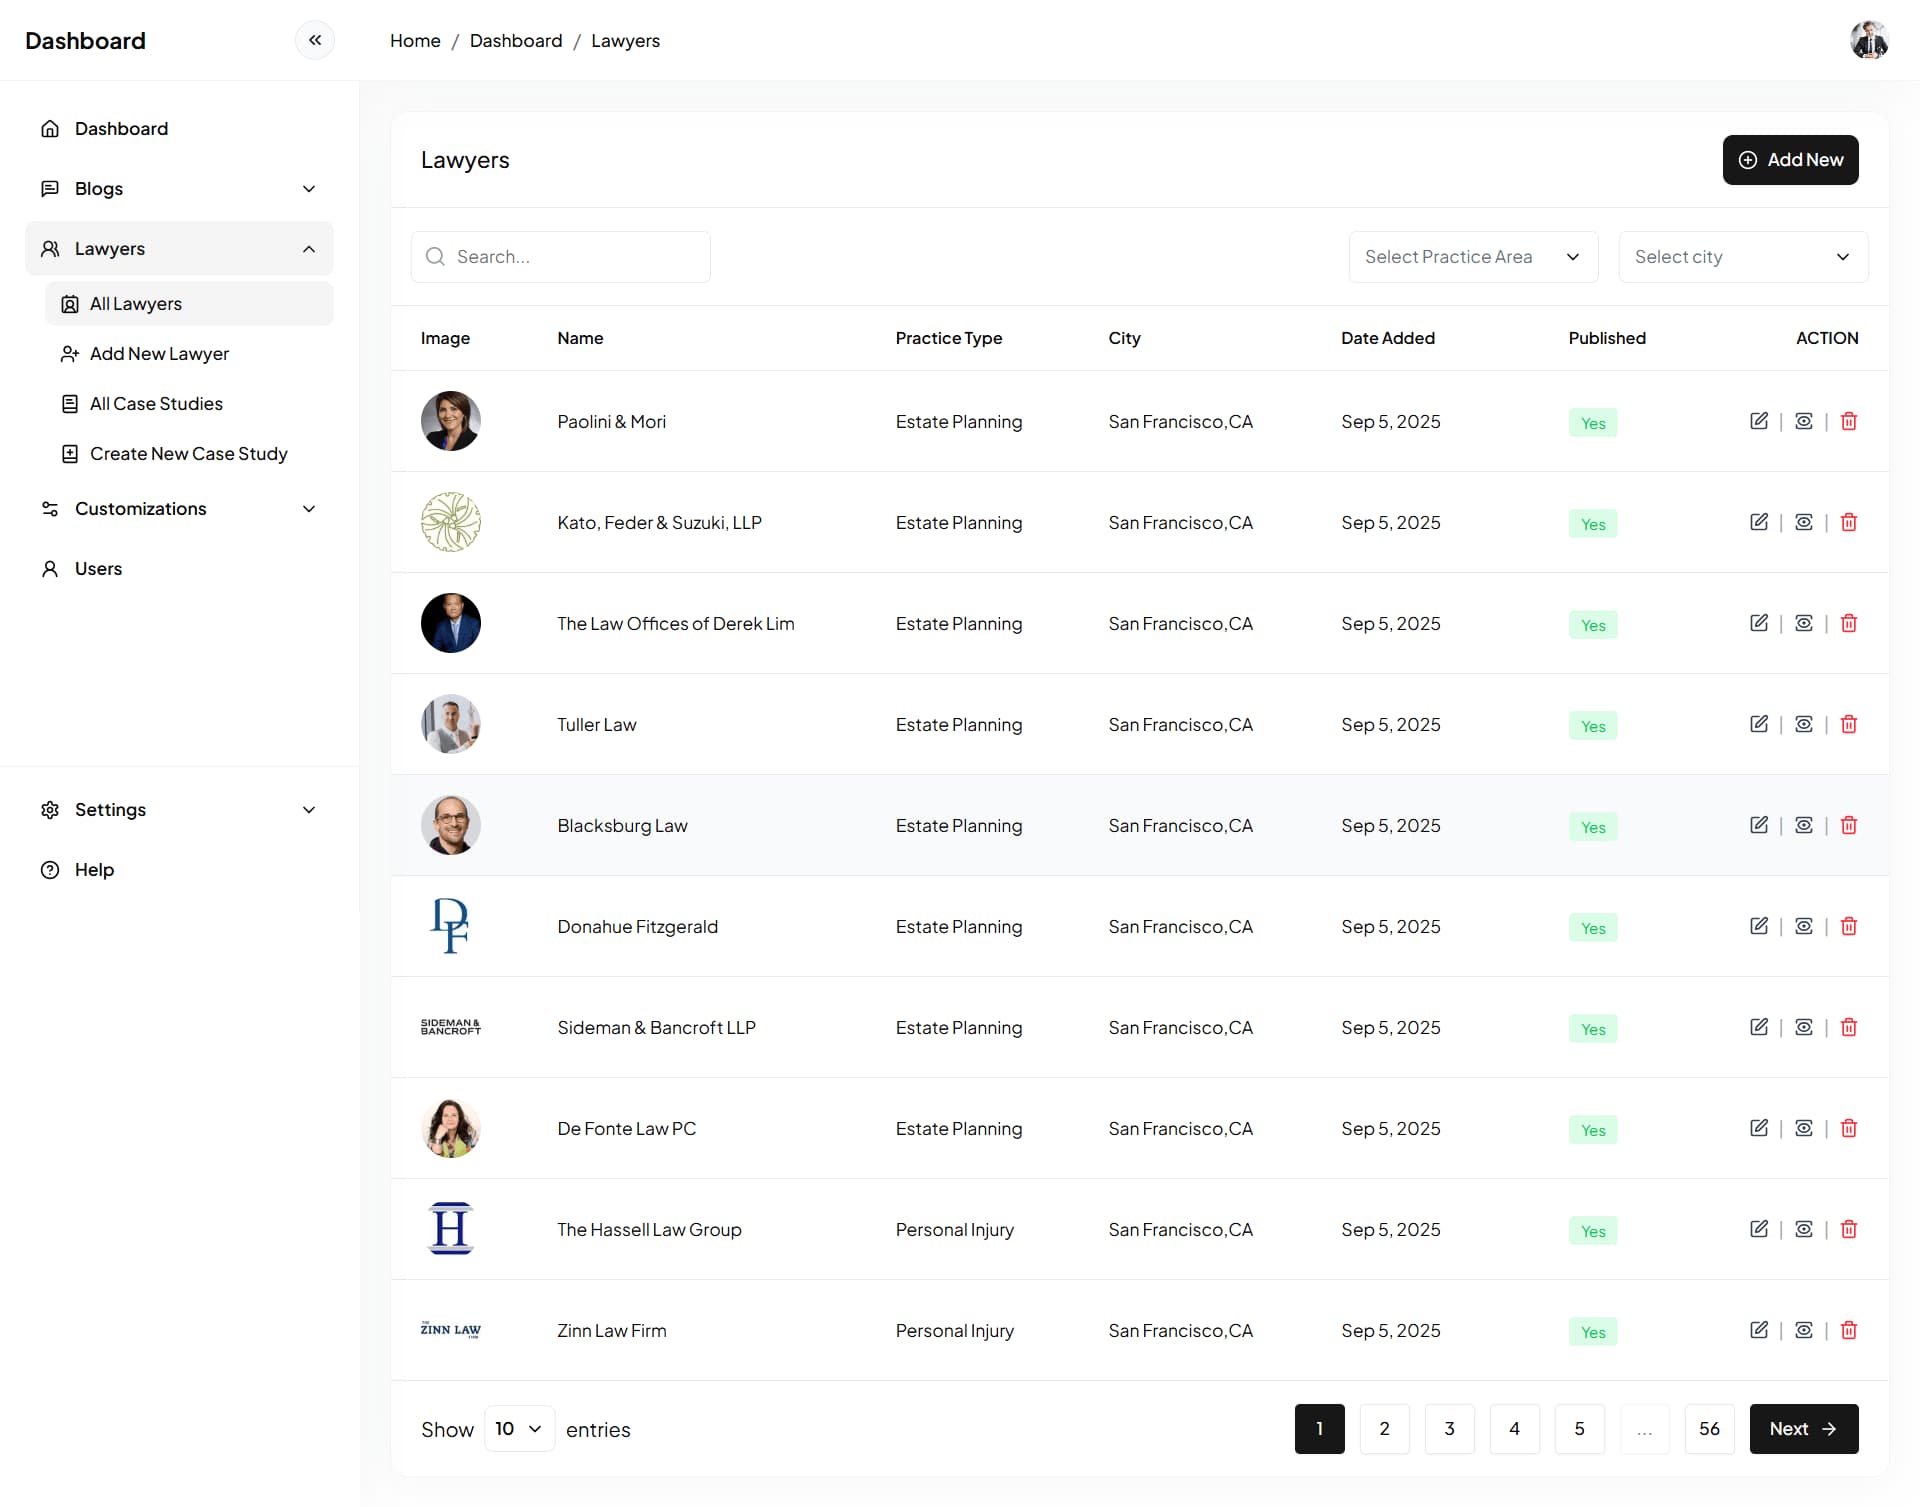Click edit icon for Paolini & Mori
The height and width of the screenshot is (1507, 1920).
pyautogui.click(x=1759, y=421)
